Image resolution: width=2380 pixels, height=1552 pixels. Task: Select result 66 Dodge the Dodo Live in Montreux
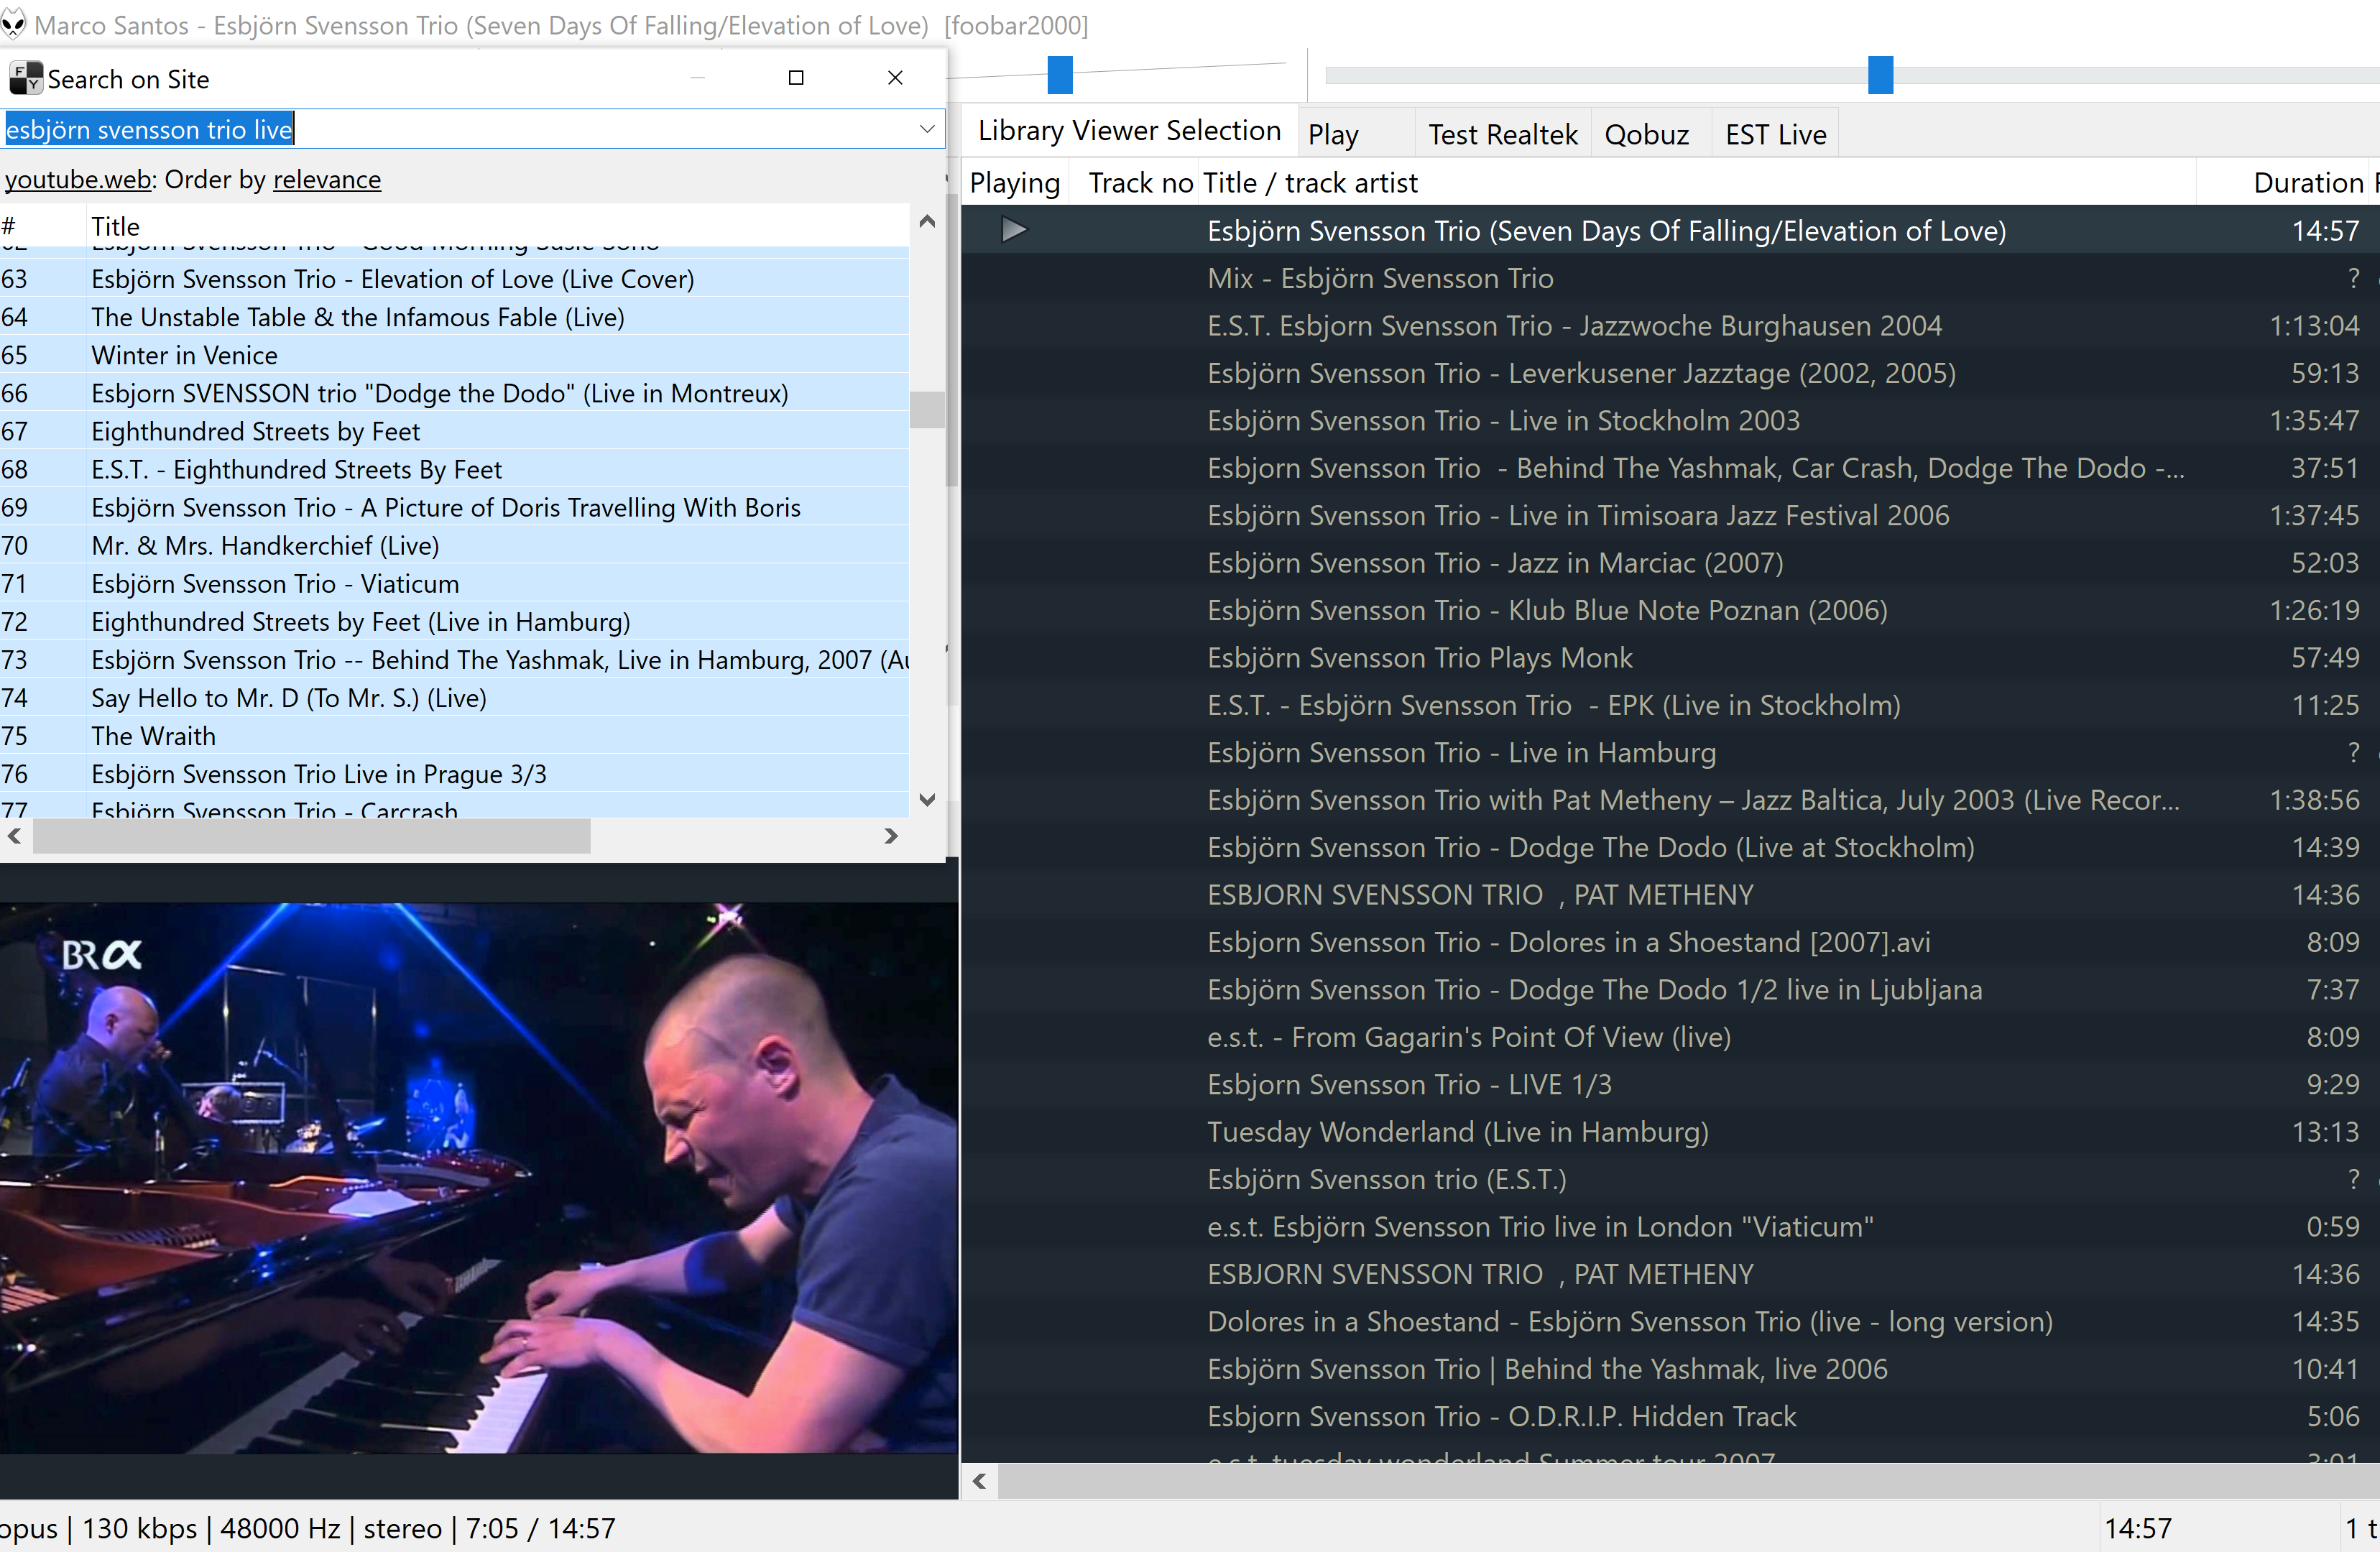pyautogui.click(x=455, y=393)
